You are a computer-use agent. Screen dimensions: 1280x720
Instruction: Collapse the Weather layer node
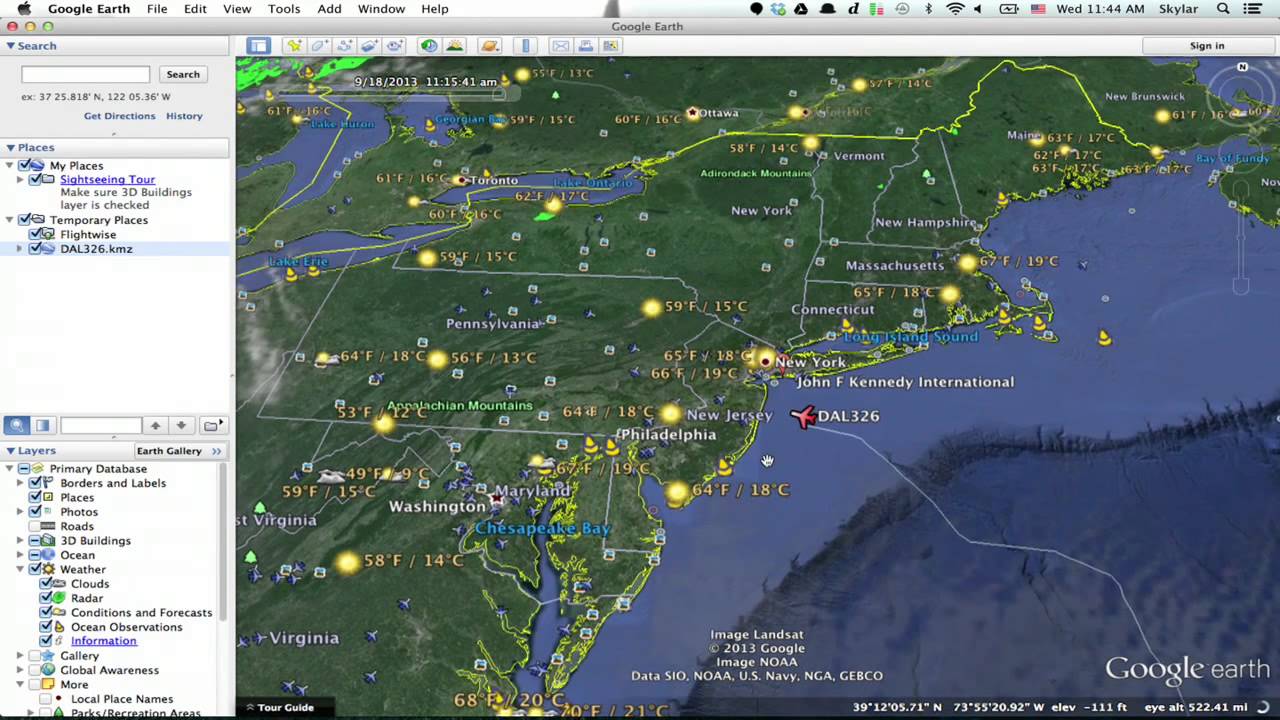(x=20, y=569)
